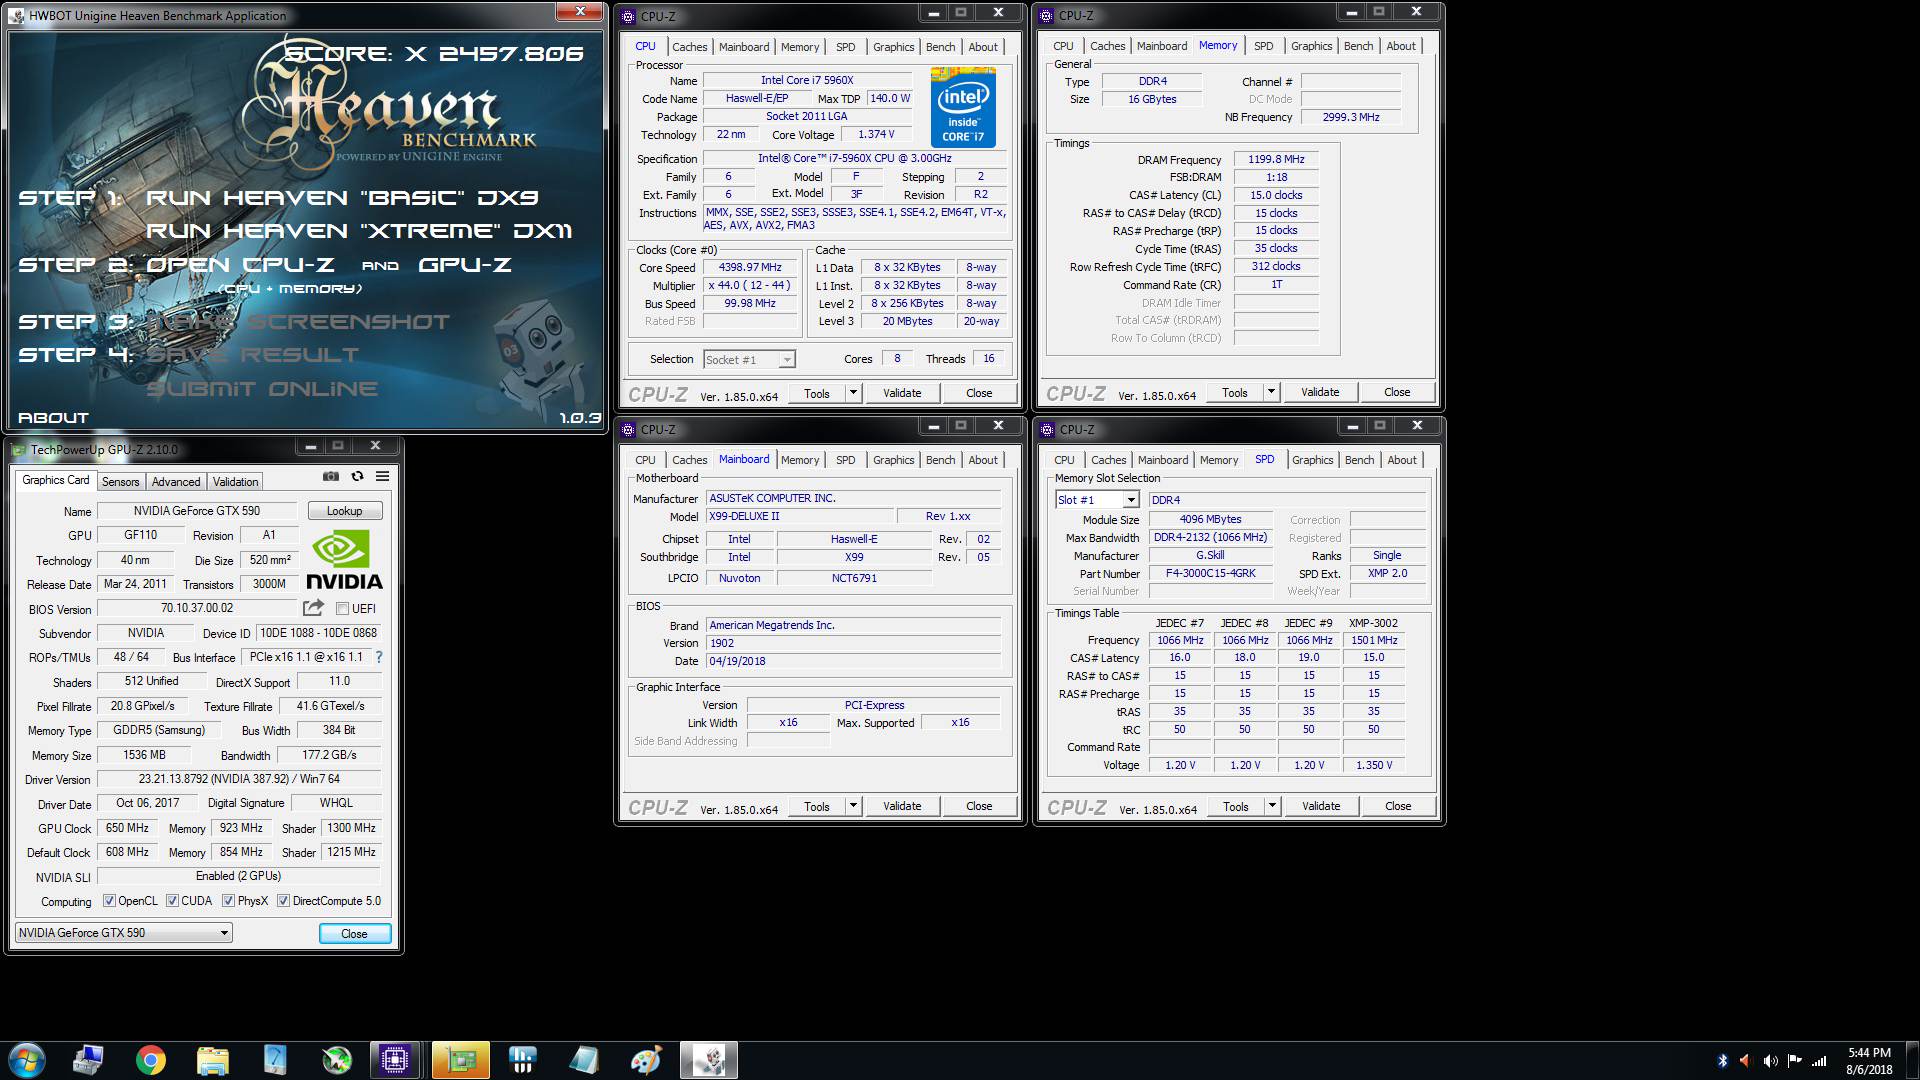This screenshot has width=1920, height=1080.
Task: Click the Show Desktop strip beside the clock
Action: pos(1912,1061)
